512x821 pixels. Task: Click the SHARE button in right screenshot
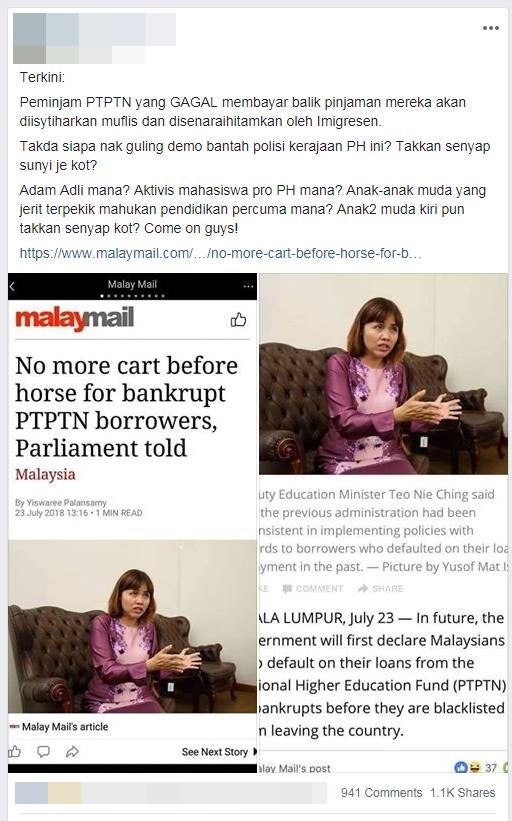point(380,589)
